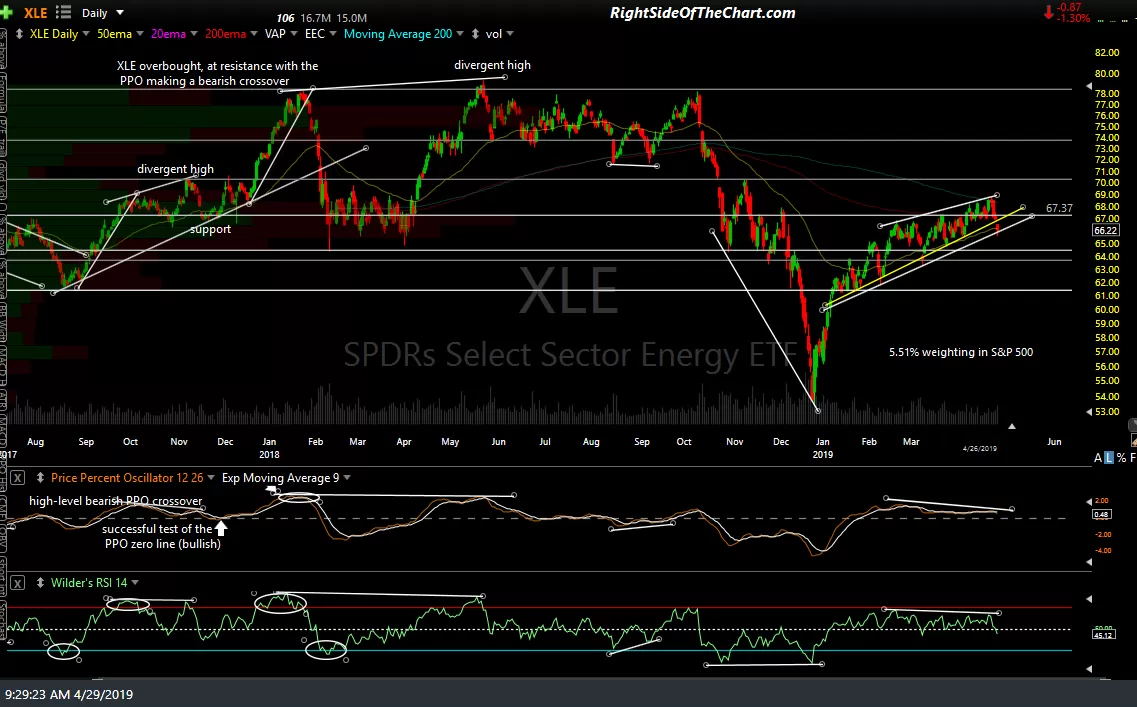This screenshot has width=1137, height=707.
Task: Click the lower arrow on RSI axis
Action: pos(1088,669)
